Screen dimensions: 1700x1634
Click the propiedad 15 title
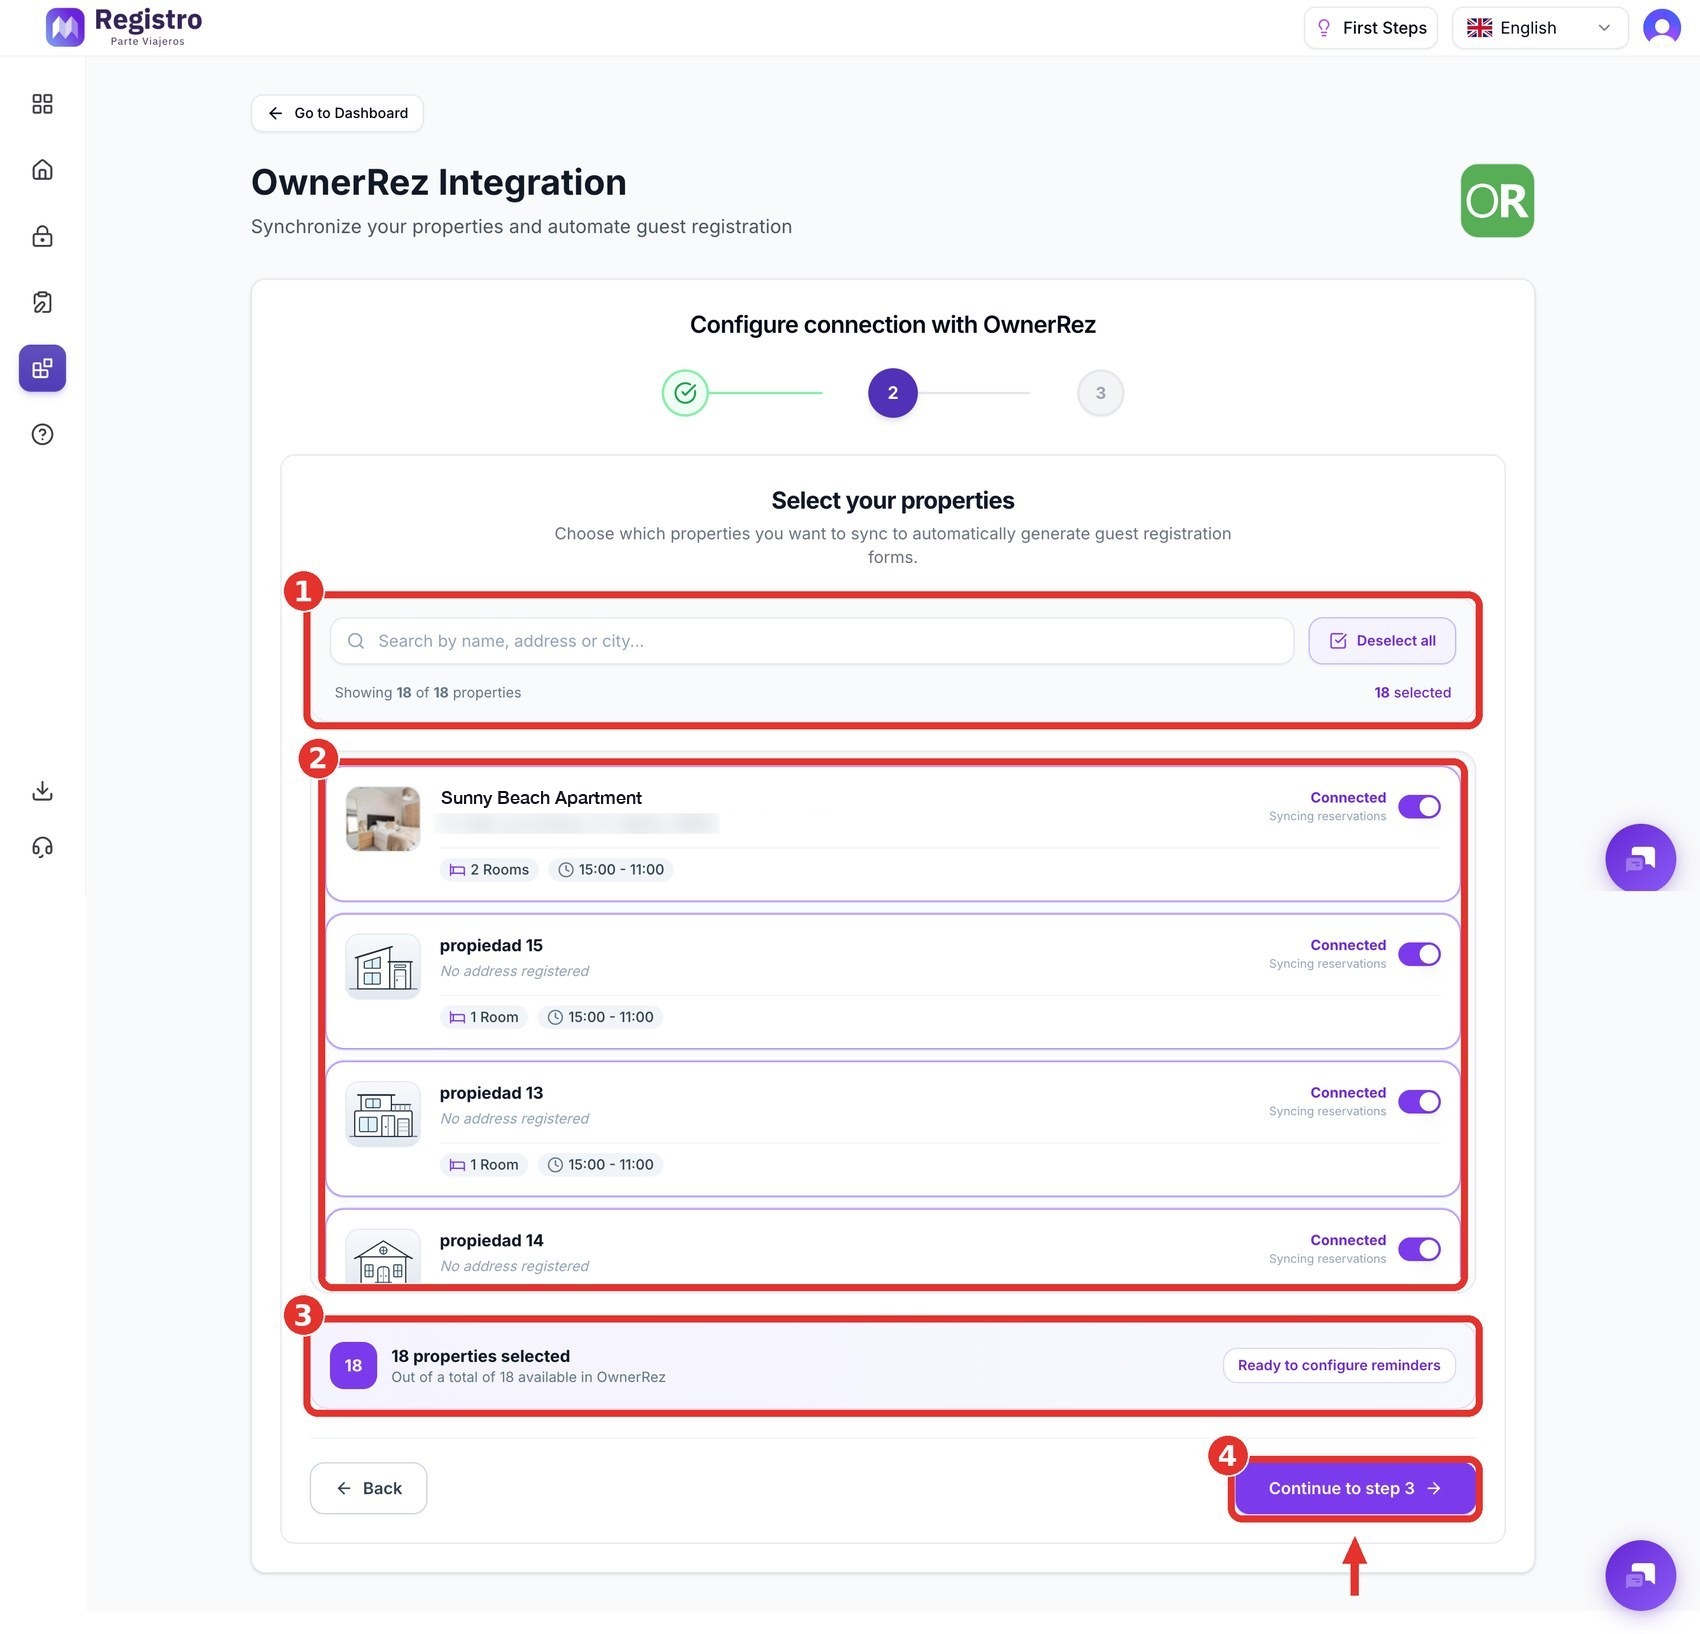[x=491, y=946]
